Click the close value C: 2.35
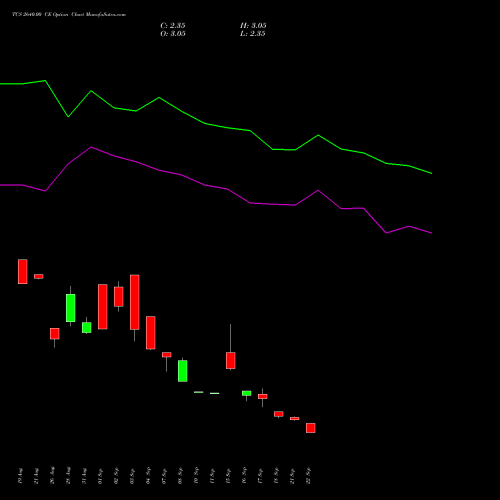500x500 pixels. coord(173,26)
